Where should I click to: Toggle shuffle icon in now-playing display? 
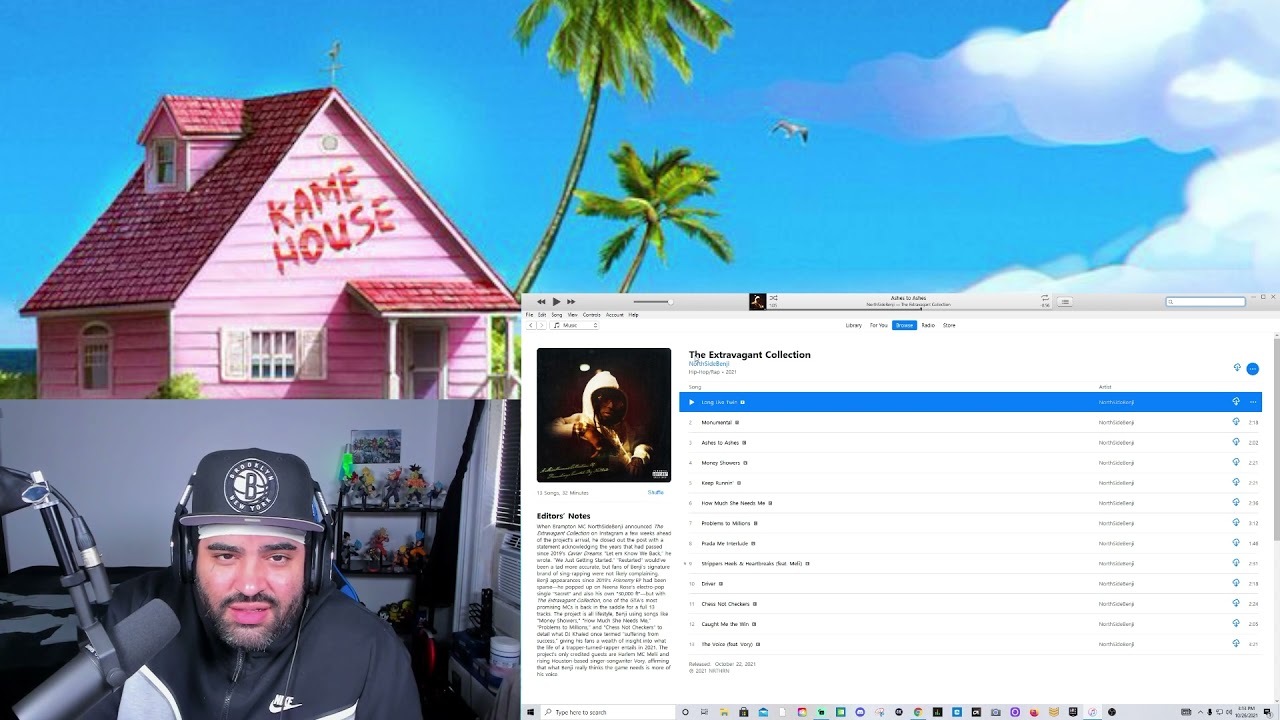point(773,298)
